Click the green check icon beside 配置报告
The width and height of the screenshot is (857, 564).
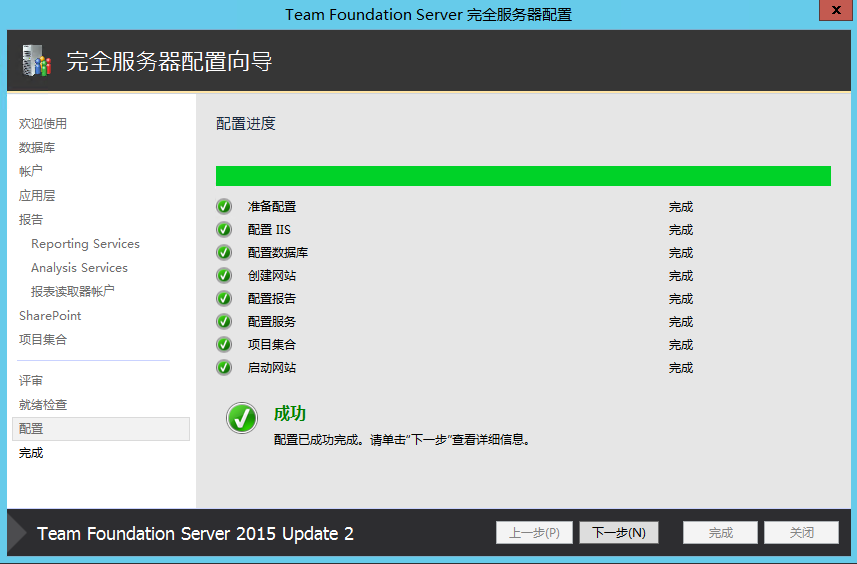coord(224,298)
